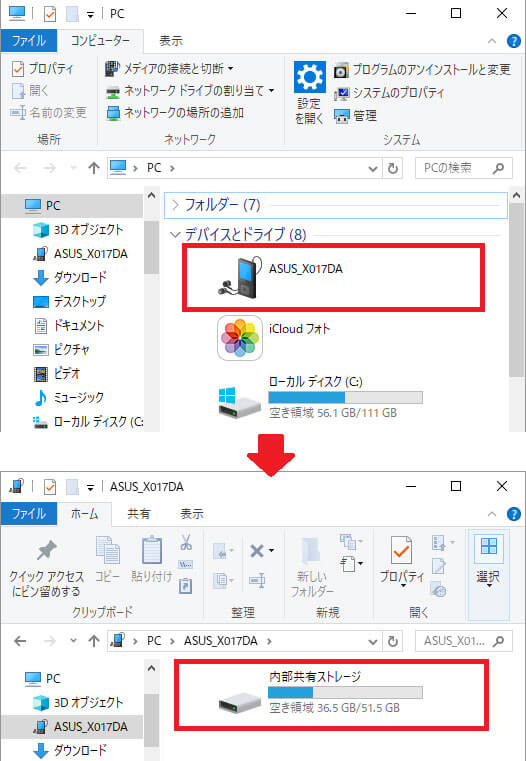Click プログラムのアンインストールと変更
Viewport: 526px width, 761px height.
tap(422, 70)
